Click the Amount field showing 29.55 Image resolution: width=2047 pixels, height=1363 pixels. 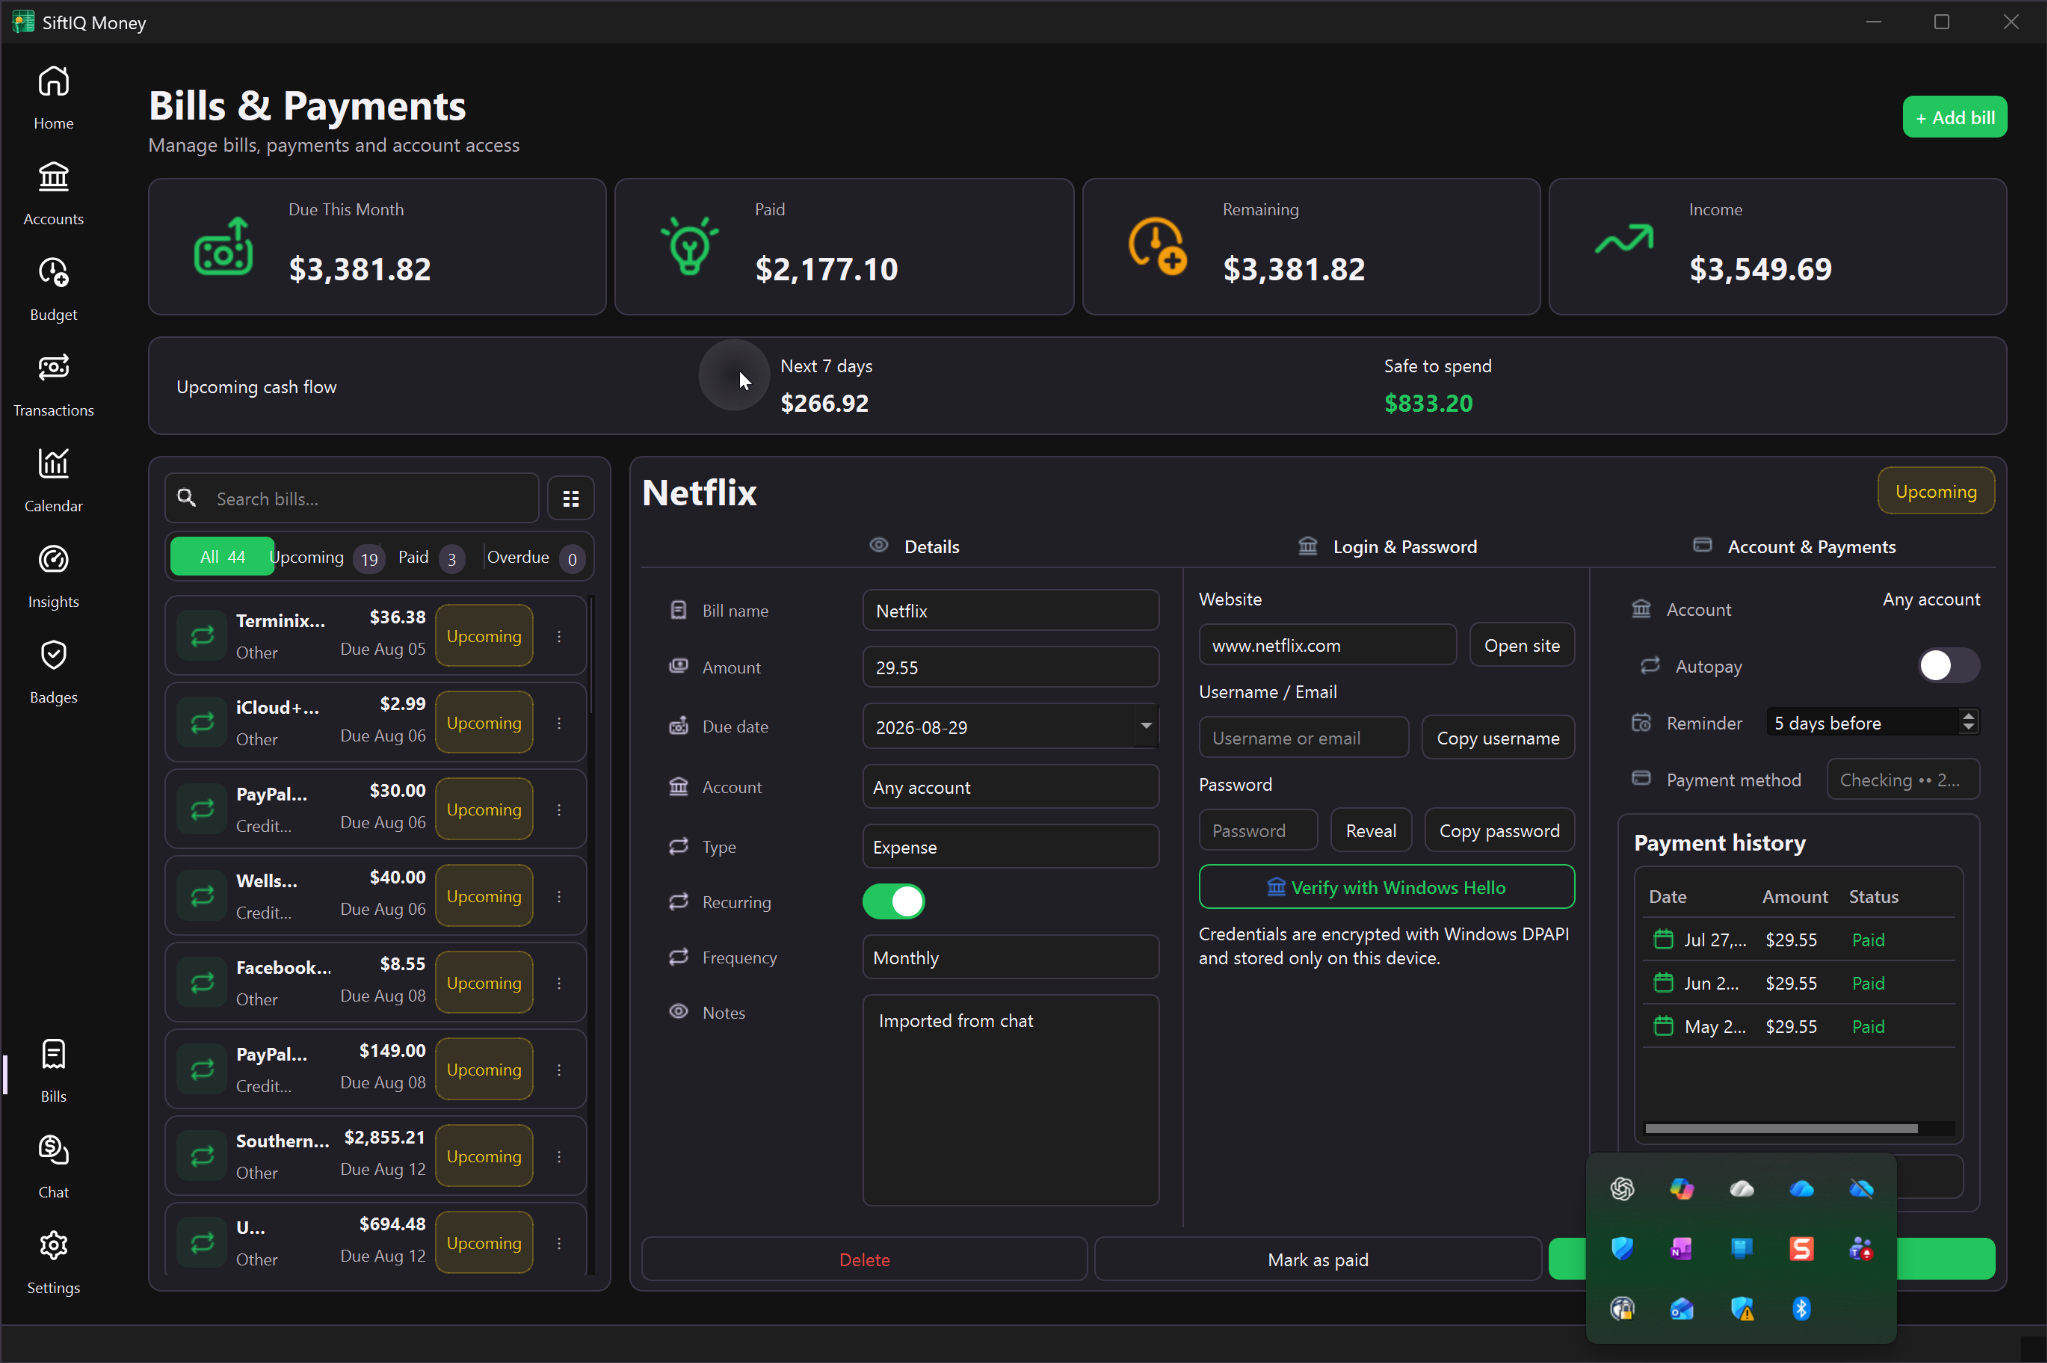(x=1010, y=667)
